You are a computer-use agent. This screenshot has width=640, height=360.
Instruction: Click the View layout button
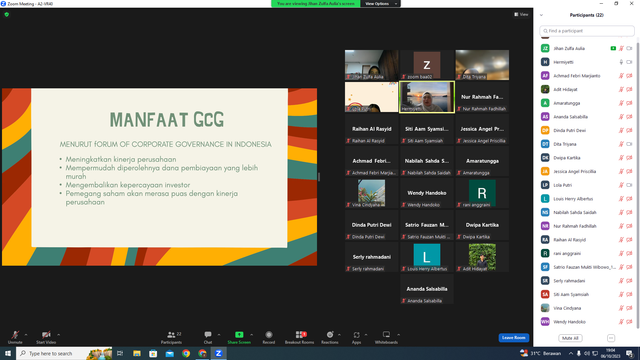pos(521,14)
